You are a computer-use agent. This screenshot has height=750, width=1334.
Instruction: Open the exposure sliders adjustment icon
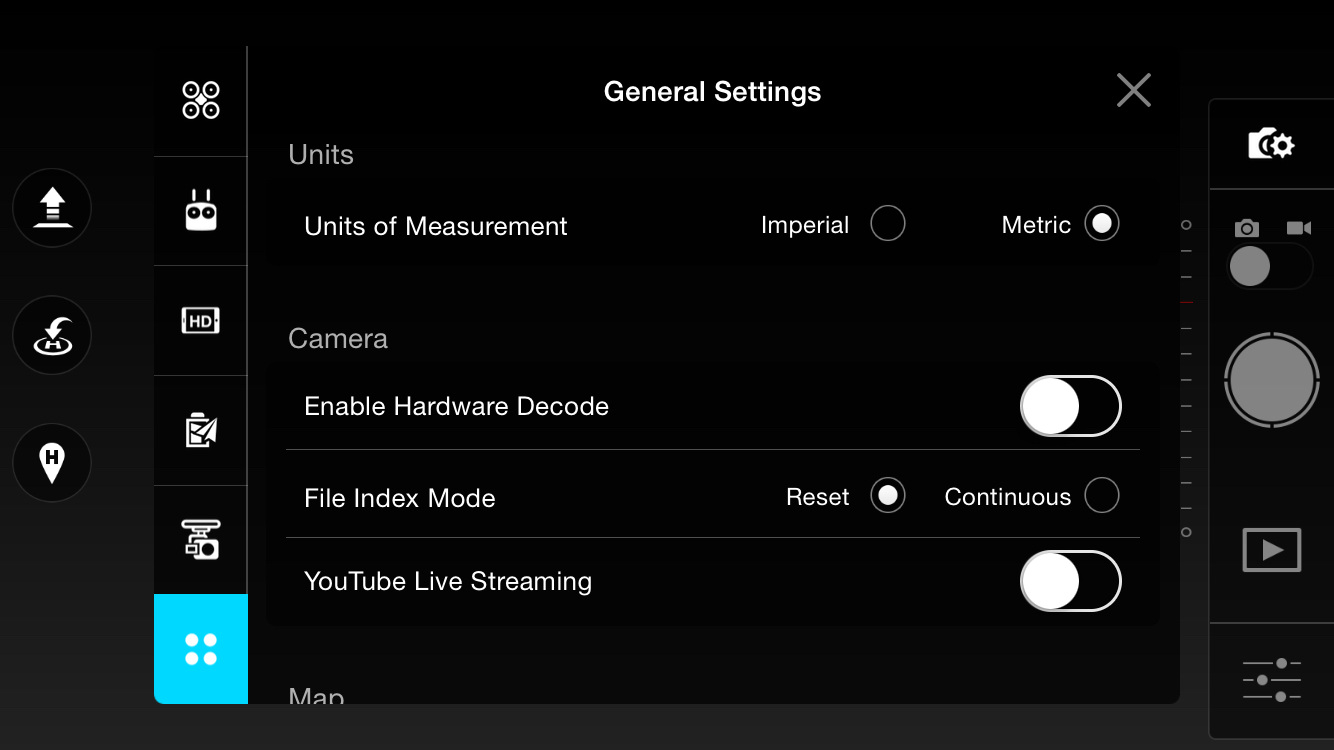1272,680
